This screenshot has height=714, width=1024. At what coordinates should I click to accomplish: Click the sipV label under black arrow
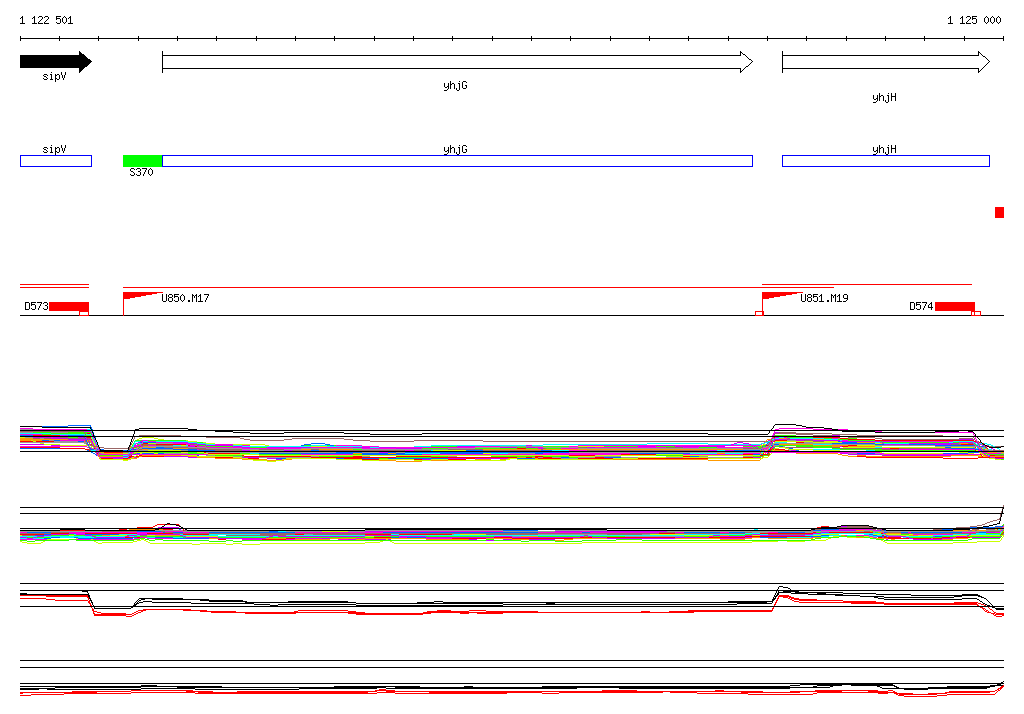tap(54, 76)
